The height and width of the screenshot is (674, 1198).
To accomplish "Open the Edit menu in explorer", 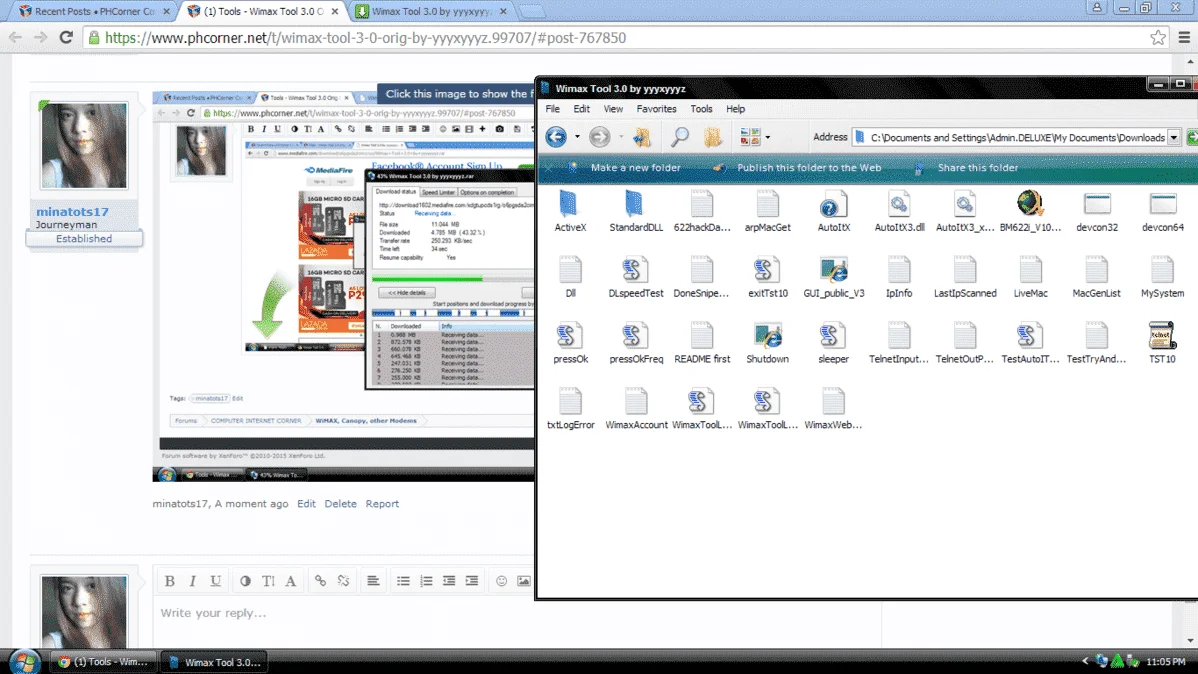I will 581,109.
